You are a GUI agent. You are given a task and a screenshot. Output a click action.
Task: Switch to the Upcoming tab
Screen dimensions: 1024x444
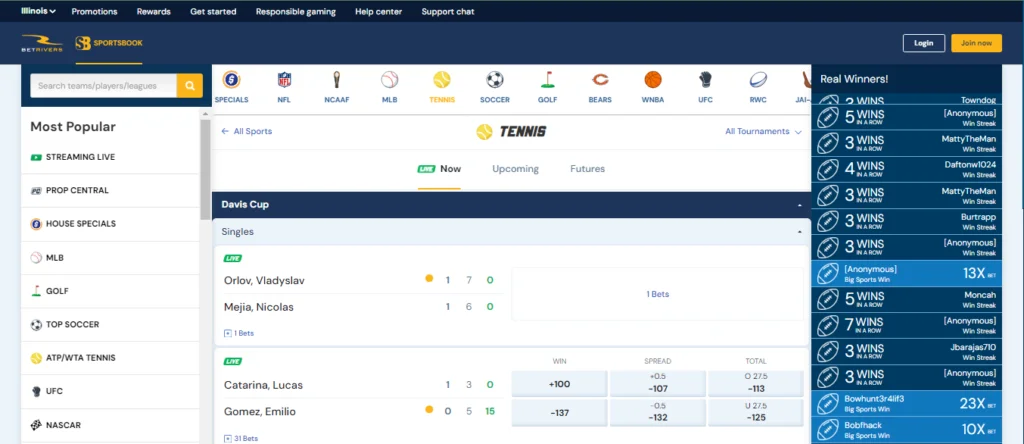515,169
